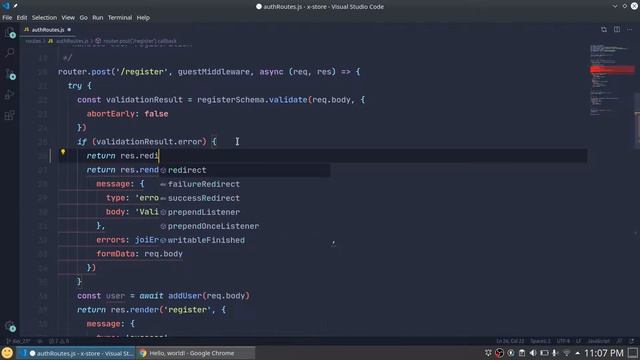Image resolution: width=640 pixels, height=360 pixels.
Task: Split the editor to the right
Action: pyautogui.click(x=617, y=29)
